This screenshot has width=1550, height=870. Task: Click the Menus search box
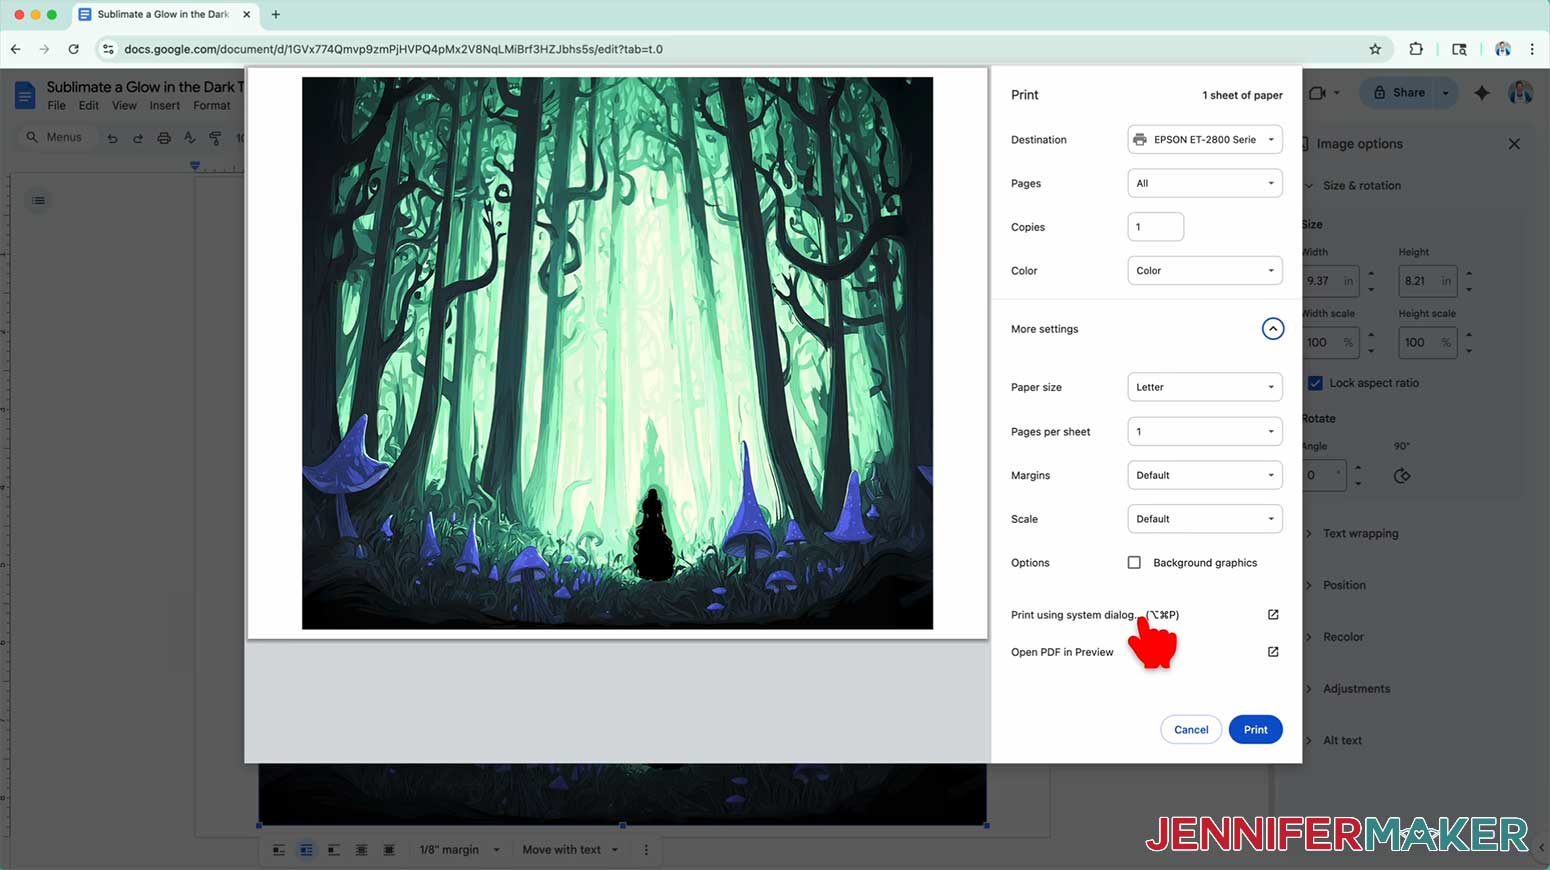(55, 137)
